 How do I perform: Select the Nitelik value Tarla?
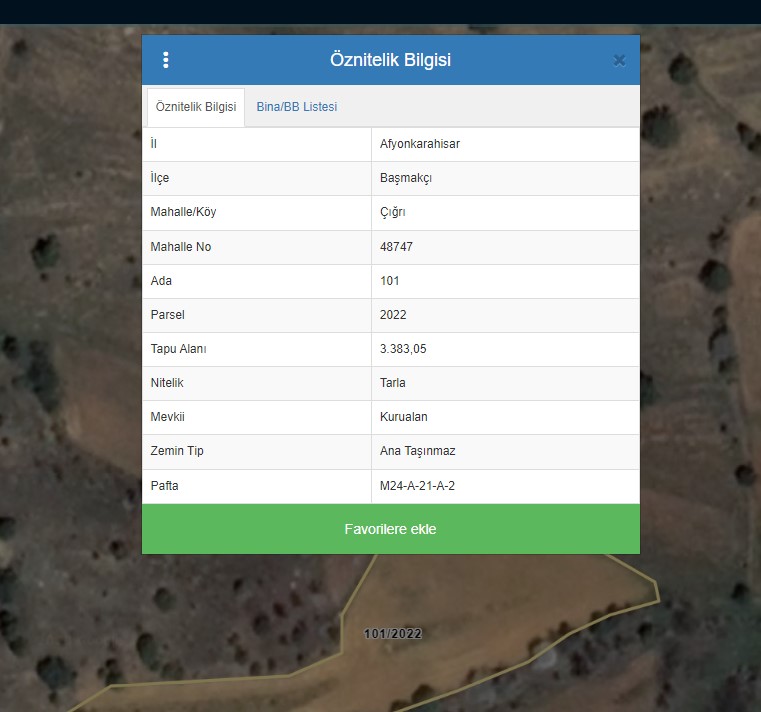click(393, 383)
